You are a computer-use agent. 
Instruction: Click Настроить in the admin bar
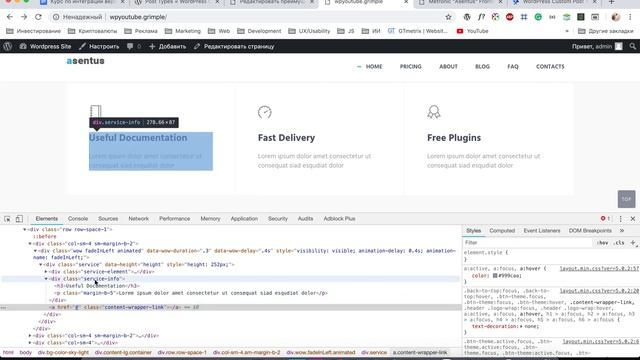coord(100,47)
